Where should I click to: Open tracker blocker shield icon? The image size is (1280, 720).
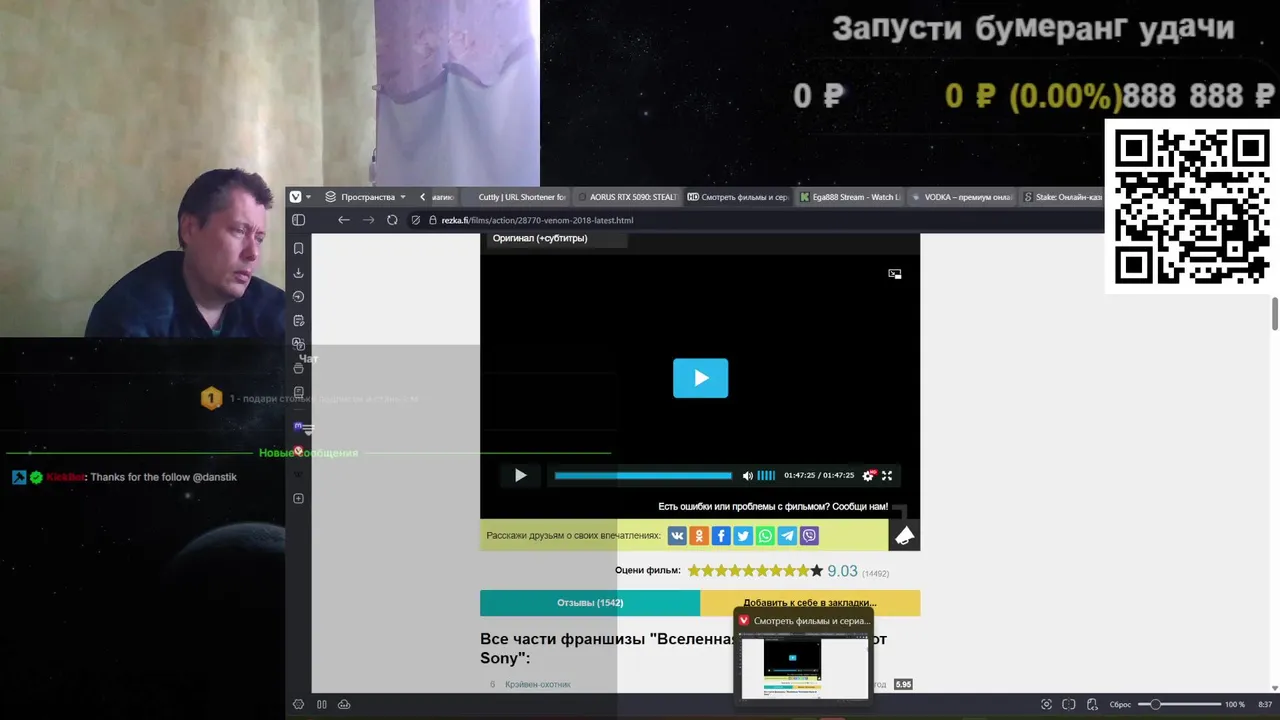[x=416, y=220]
